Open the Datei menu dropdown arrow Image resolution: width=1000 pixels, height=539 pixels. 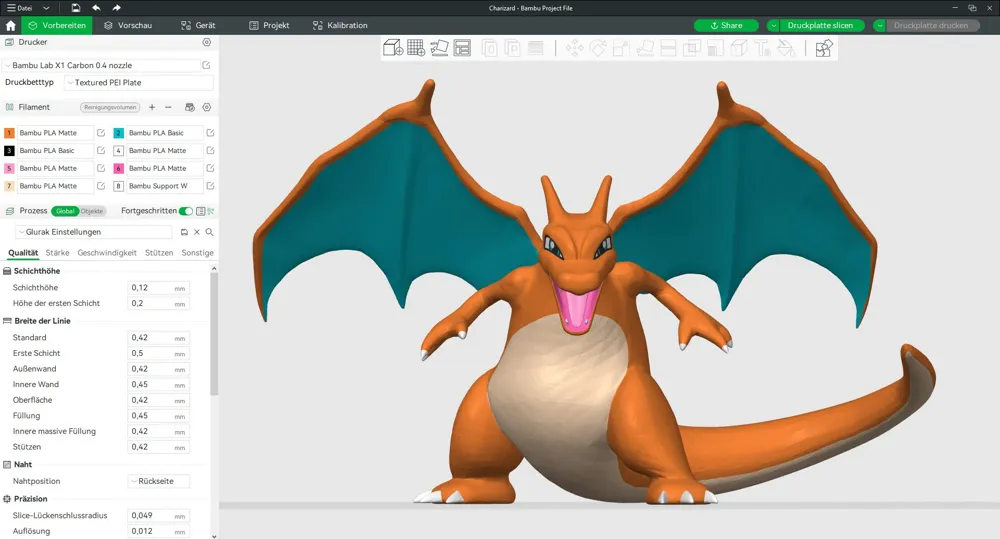click(x=46, y=8)
